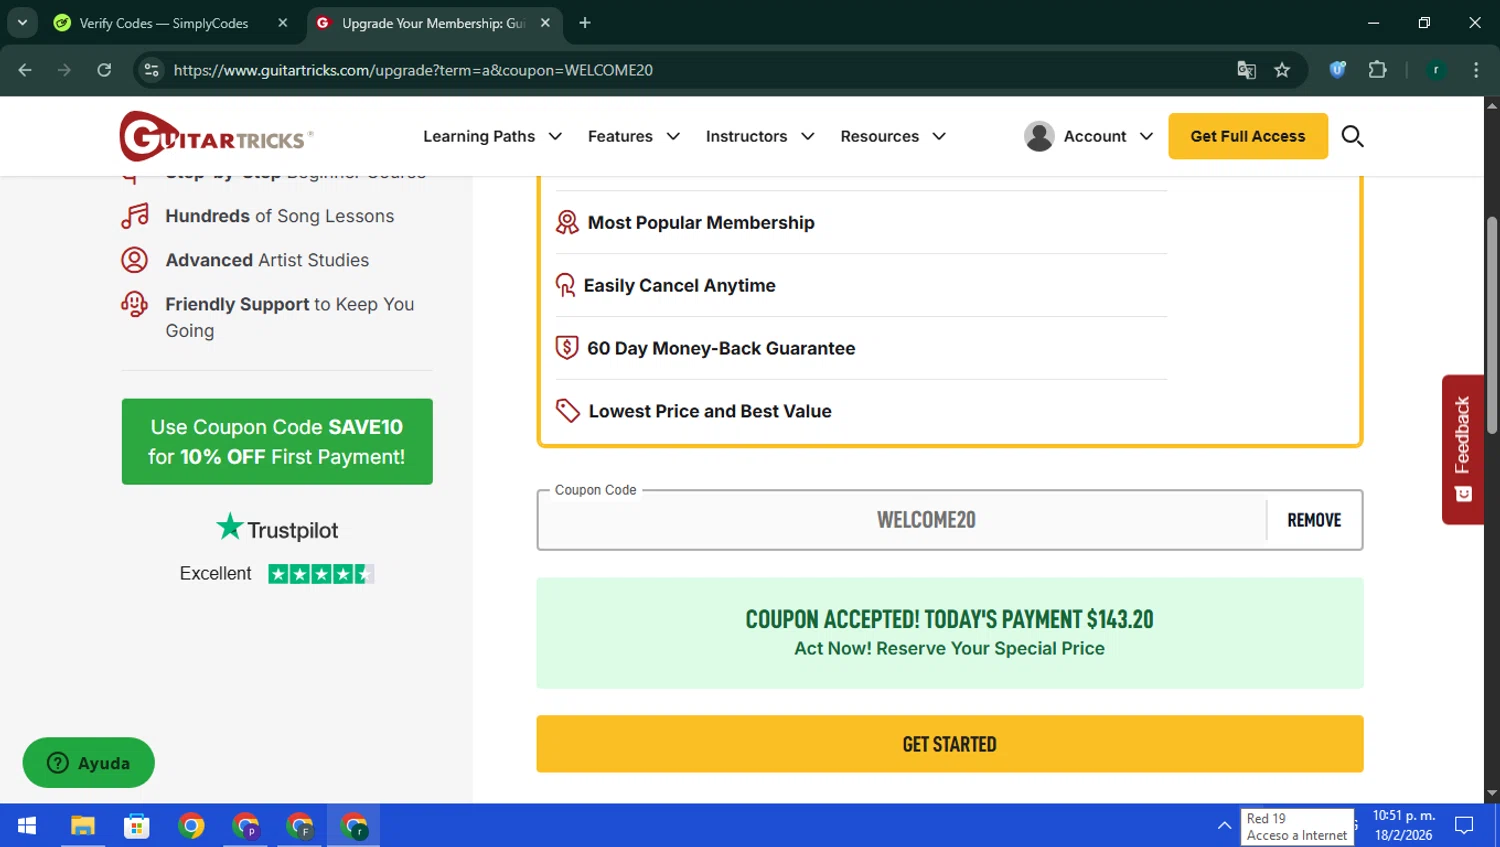This screenshot has height=847, width=1500.
Task: Open the Chrome profile avatar
Action: click(1436, 70)
